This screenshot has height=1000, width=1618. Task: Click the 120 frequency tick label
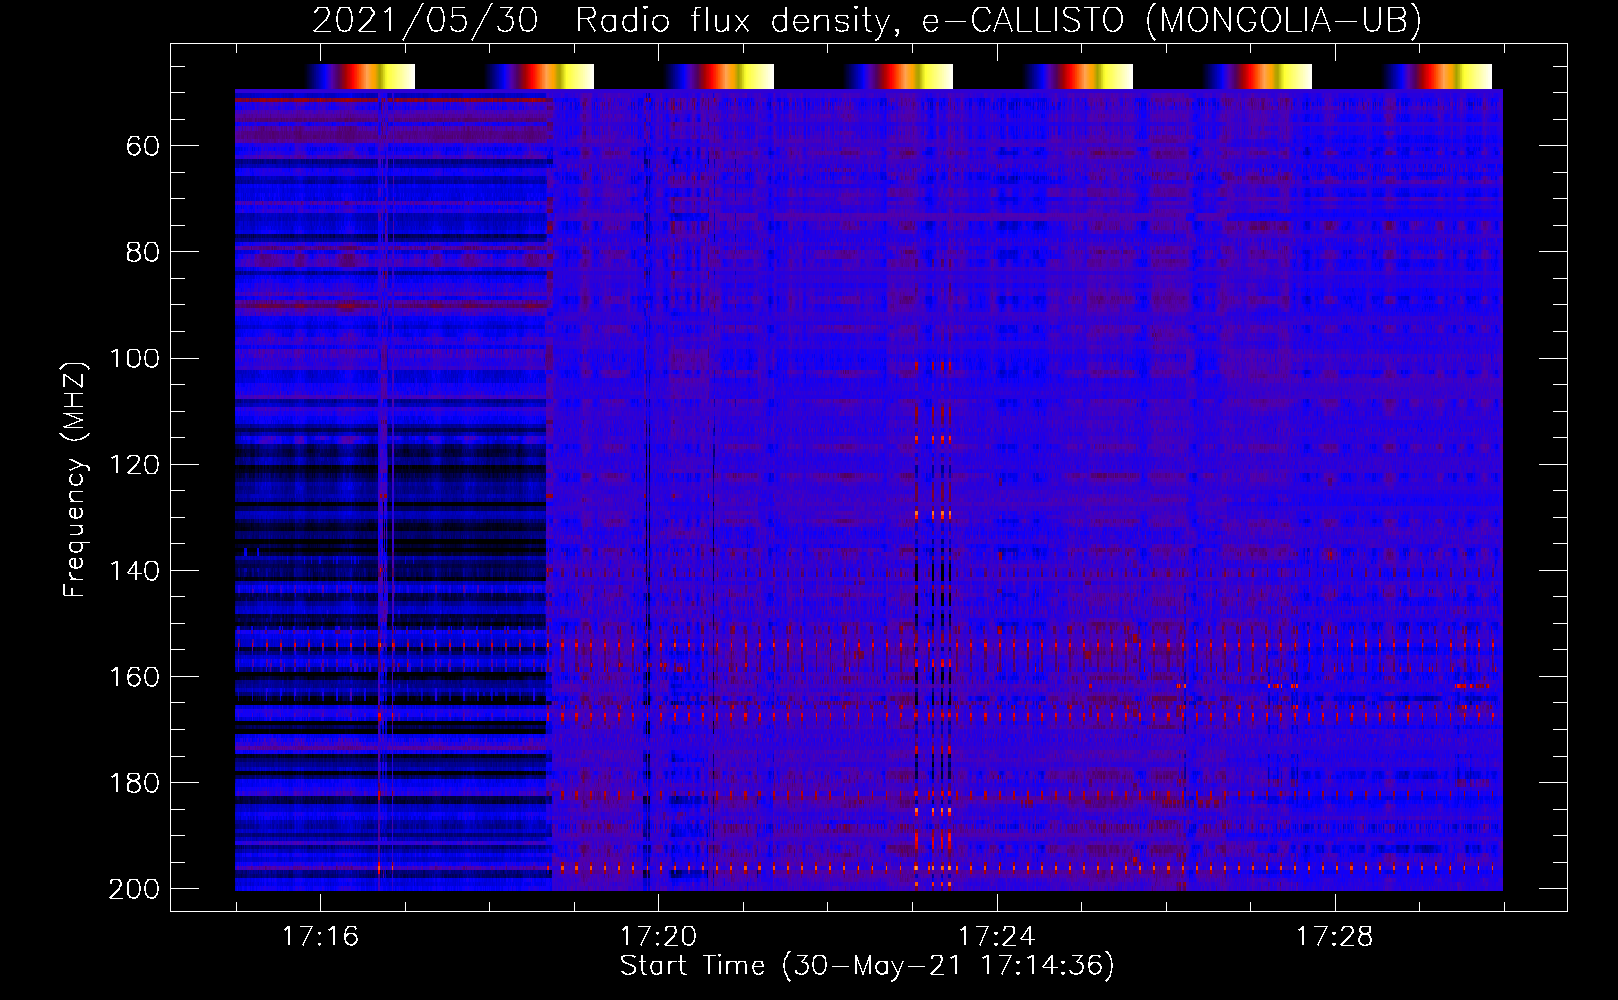tap(135, 465)
